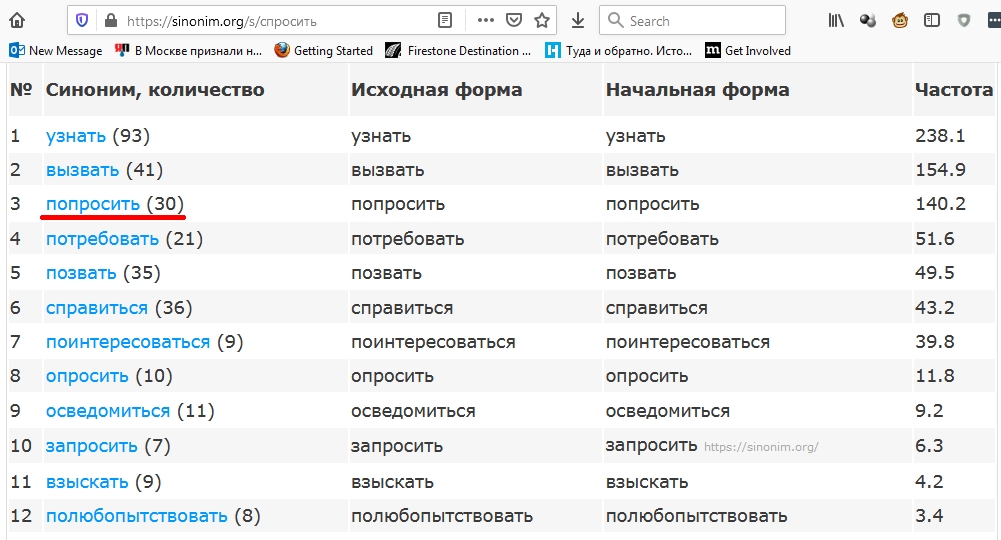The height and width of the screenshot is (540, 1001).
Task: Click 'осведомиться' in the Исходная форма column
Action: (x=413, y=411)
